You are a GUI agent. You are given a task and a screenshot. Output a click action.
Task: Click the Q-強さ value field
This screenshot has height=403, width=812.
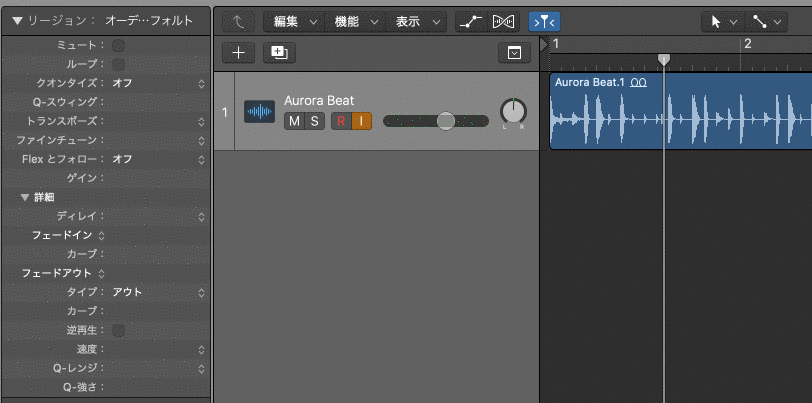(x=158, y=387)
